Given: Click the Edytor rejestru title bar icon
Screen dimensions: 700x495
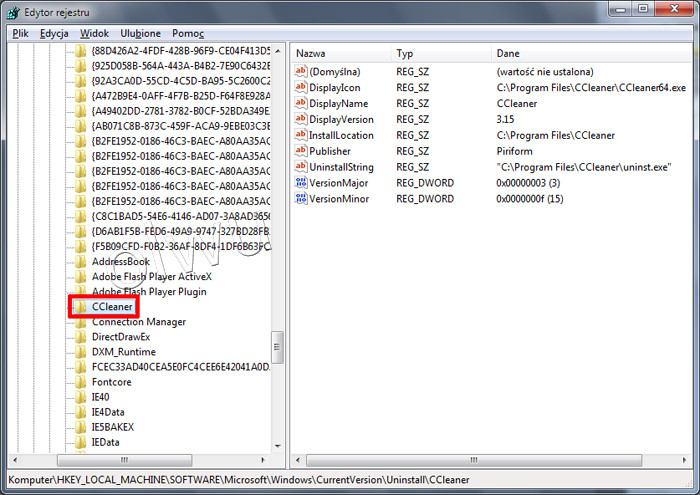Looking at the screenshot, I should coord(13,12).
